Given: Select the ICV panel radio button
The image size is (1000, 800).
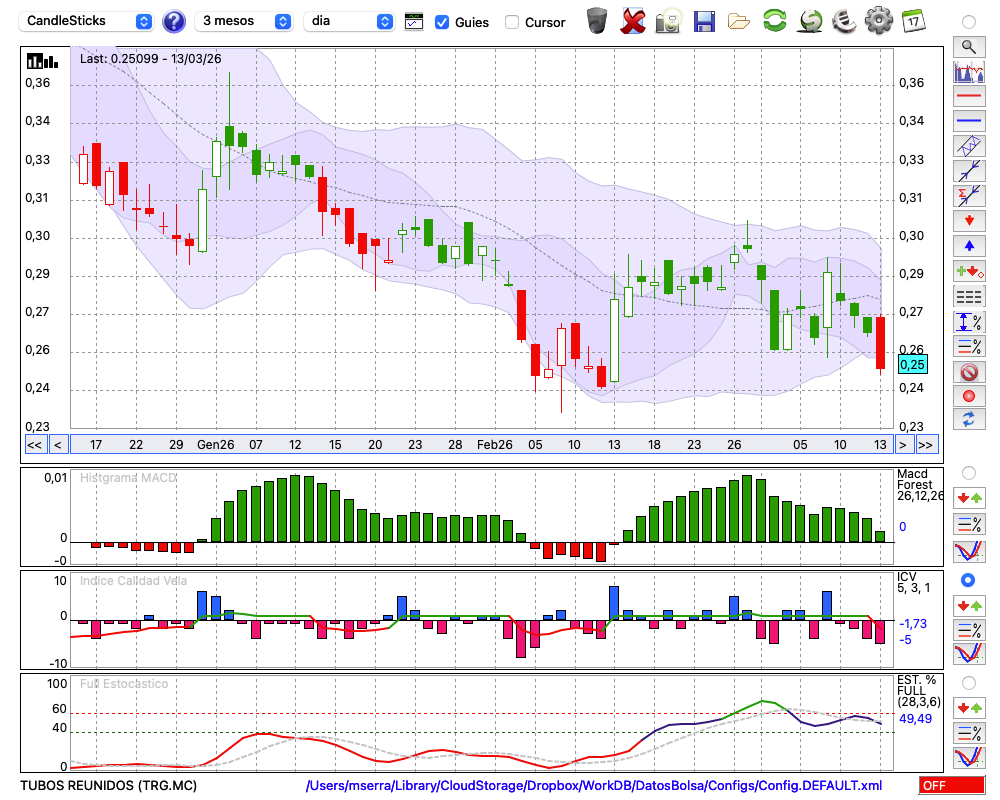Looking at the screenshot, I should coord(968,580).
